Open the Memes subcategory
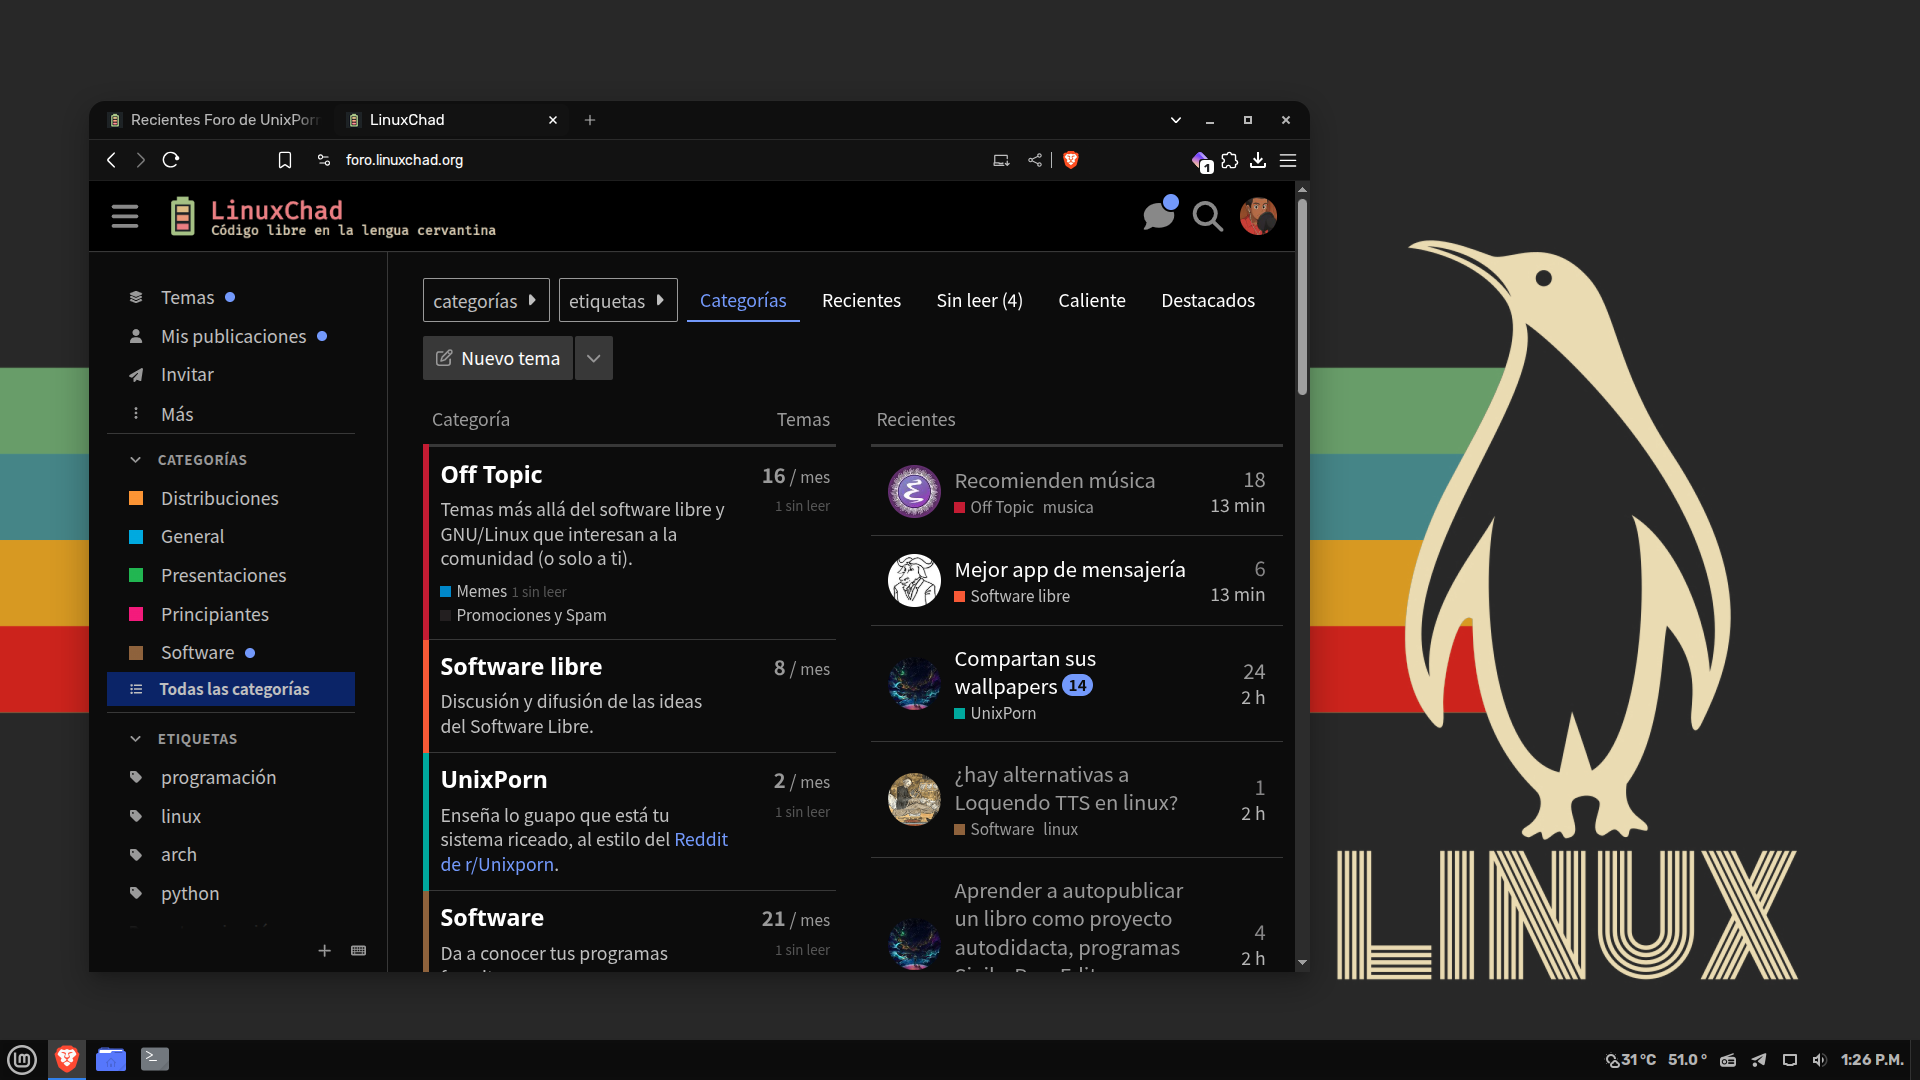The height and width of the screenshot is (1080, 1920). click(x=481, y=592)
